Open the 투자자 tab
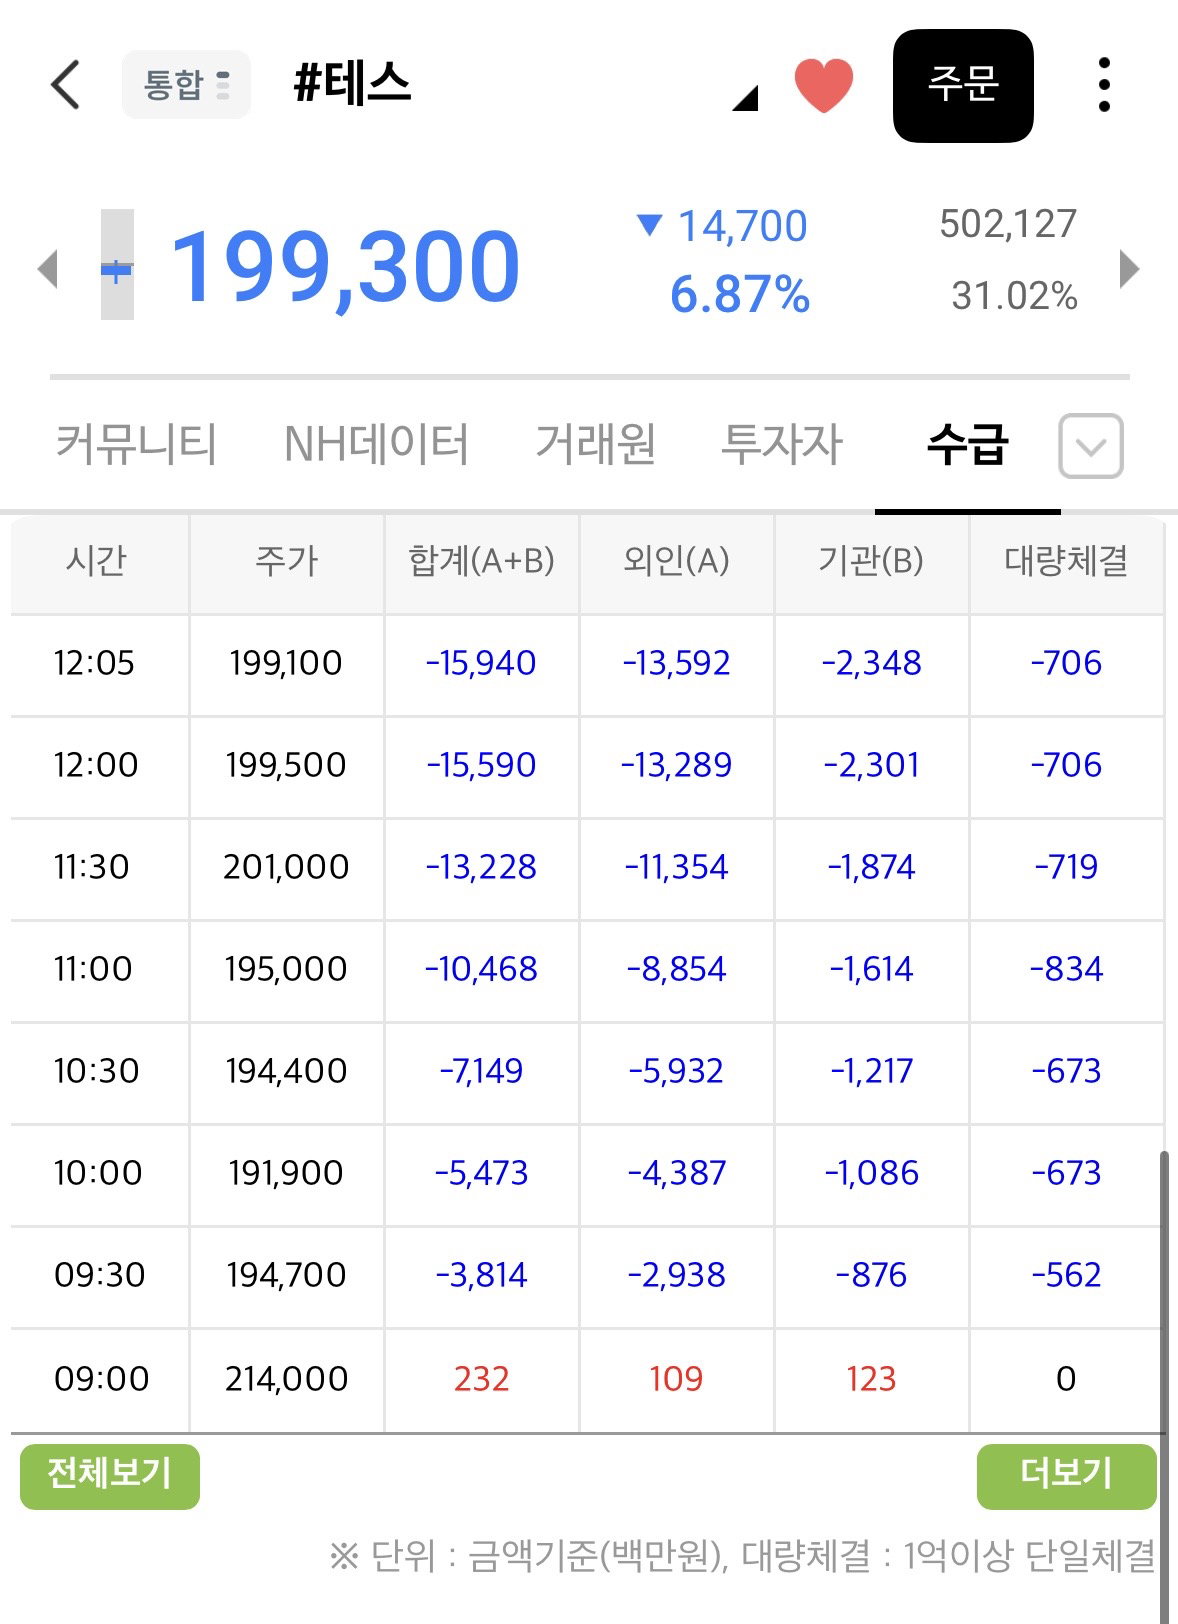Screen dimensions: 1178x1624 click(782, 444)
